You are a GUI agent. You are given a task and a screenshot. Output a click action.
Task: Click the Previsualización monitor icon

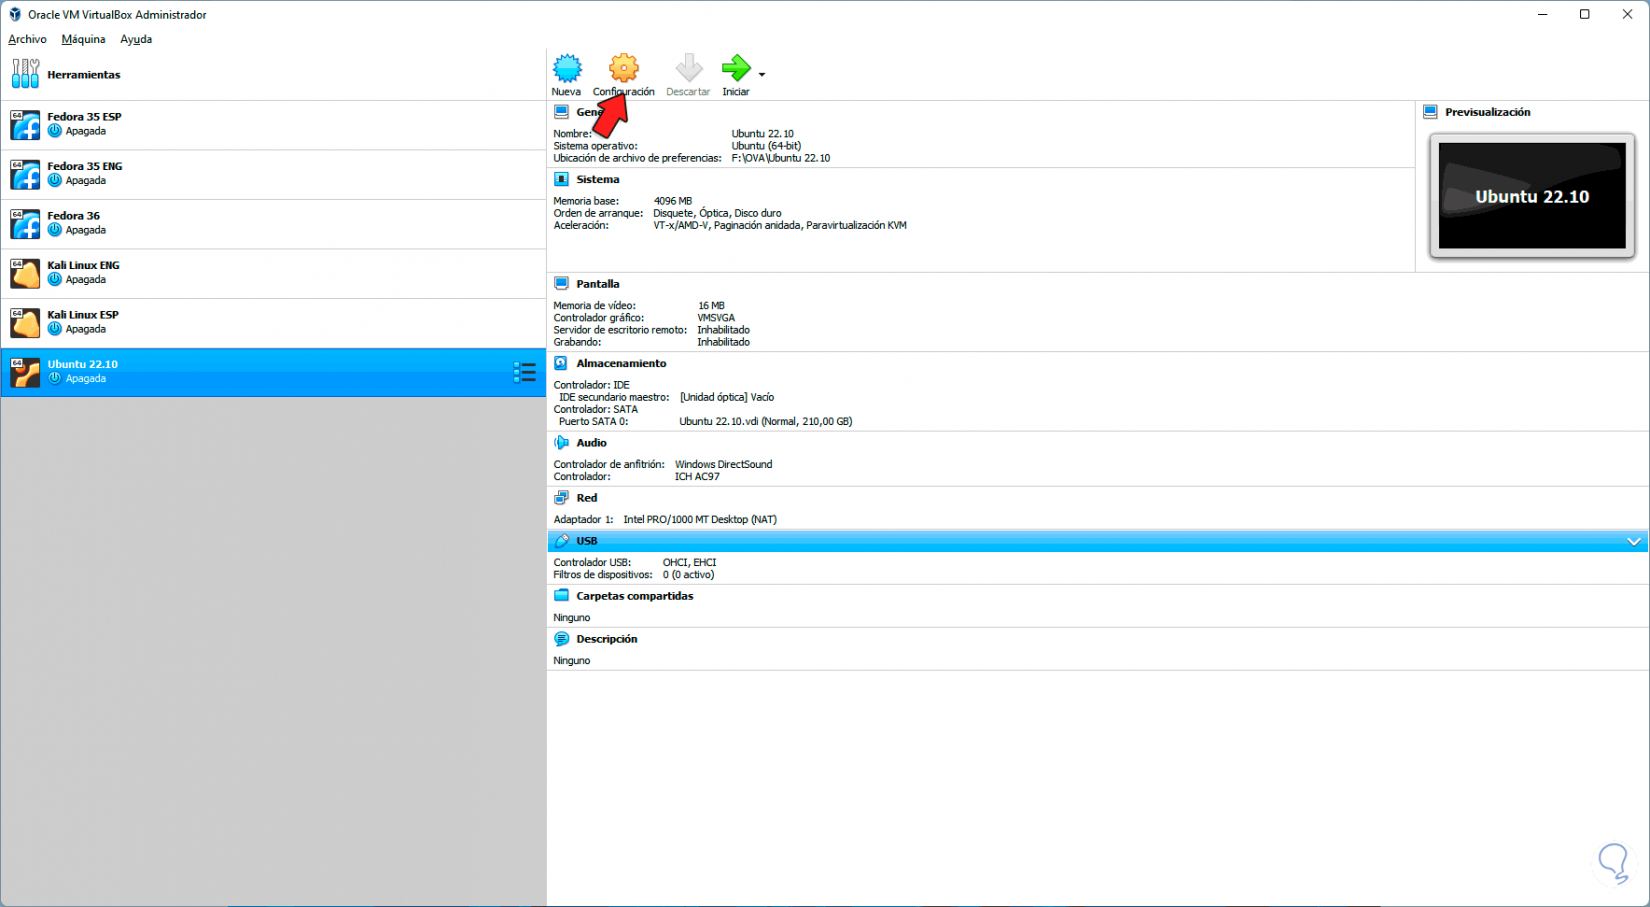(1430, 112)
